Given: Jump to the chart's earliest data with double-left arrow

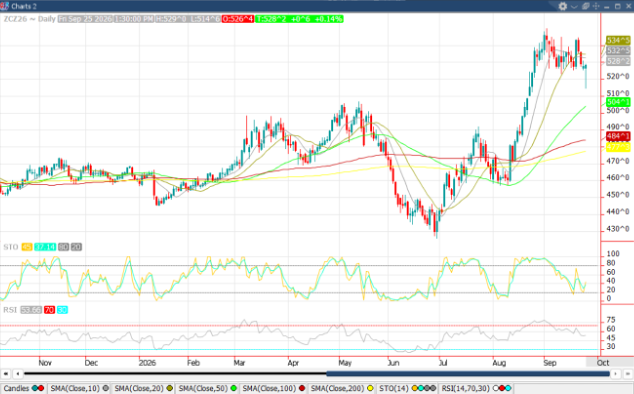Looking at the screenshot, I should point(6,374).
